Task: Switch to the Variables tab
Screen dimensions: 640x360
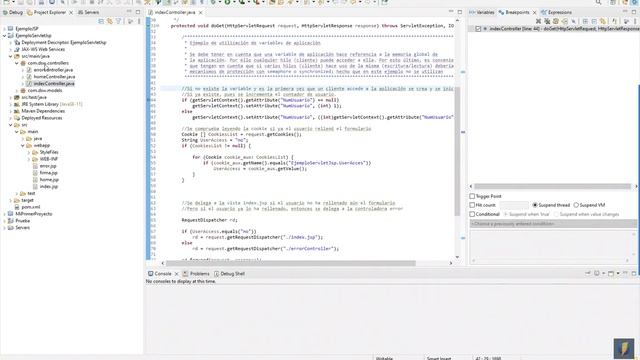Action: click(x=482, y=12)
